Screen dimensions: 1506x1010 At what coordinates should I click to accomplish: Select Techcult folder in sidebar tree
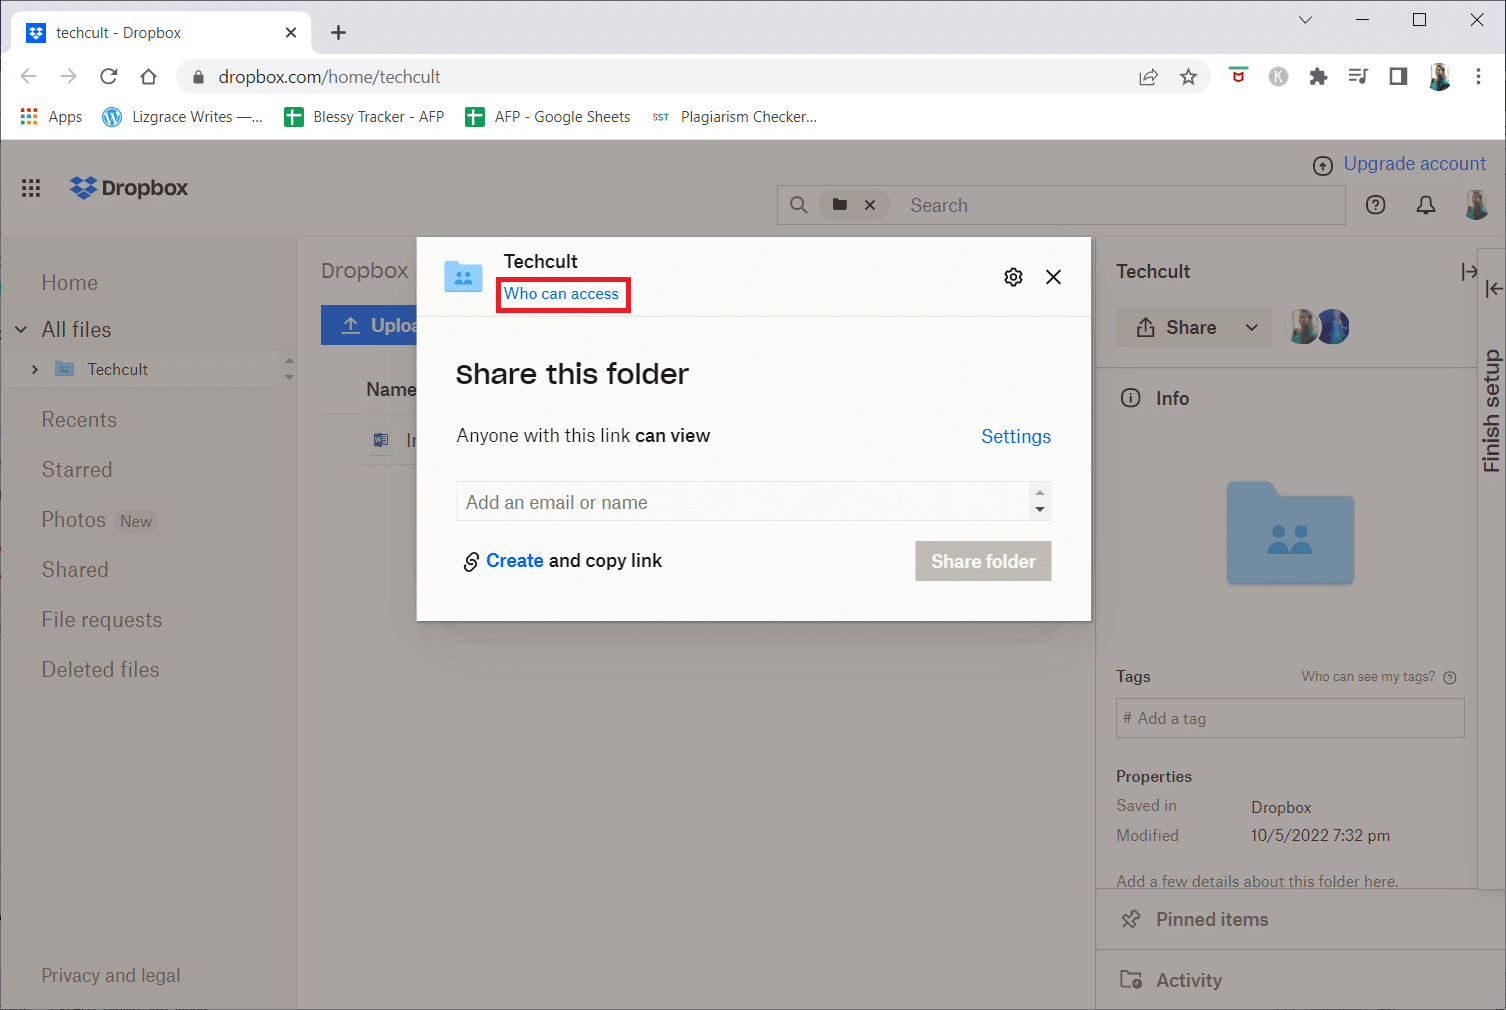[117, 369]
